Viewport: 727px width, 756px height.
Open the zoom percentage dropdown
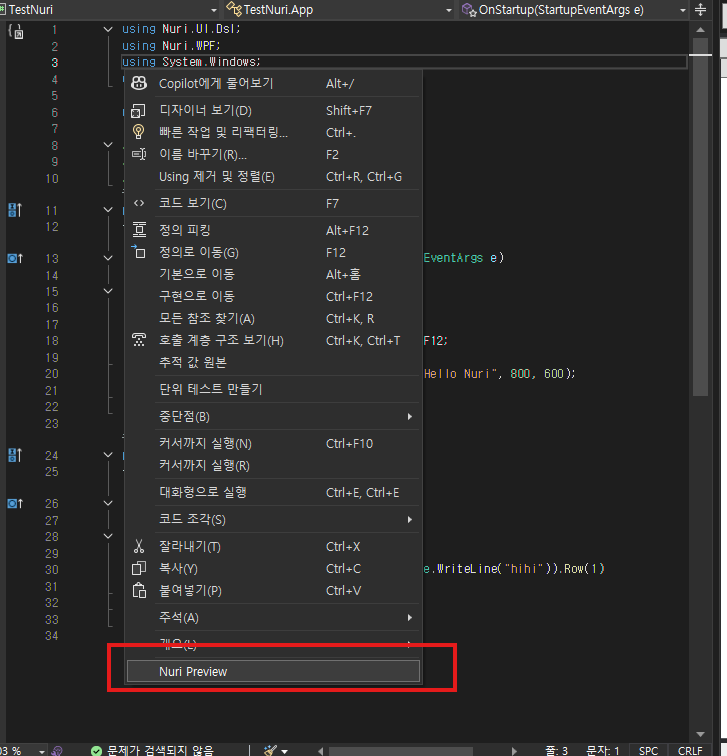click(42, 751)
